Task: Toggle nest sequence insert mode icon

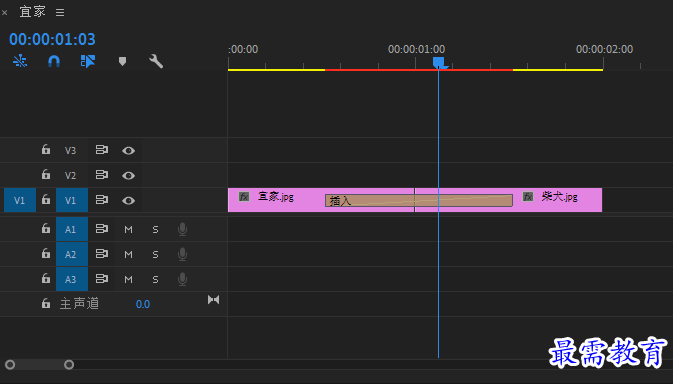Action: pos(20,61)
